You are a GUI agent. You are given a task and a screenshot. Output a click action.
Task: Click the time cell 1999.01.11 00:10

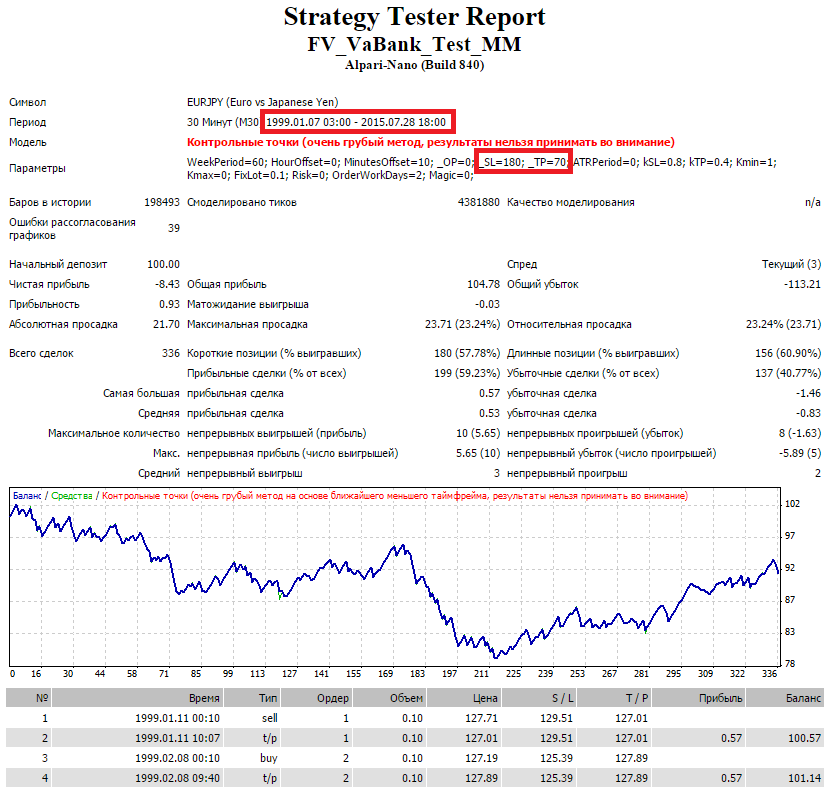(x=177, y=718)
